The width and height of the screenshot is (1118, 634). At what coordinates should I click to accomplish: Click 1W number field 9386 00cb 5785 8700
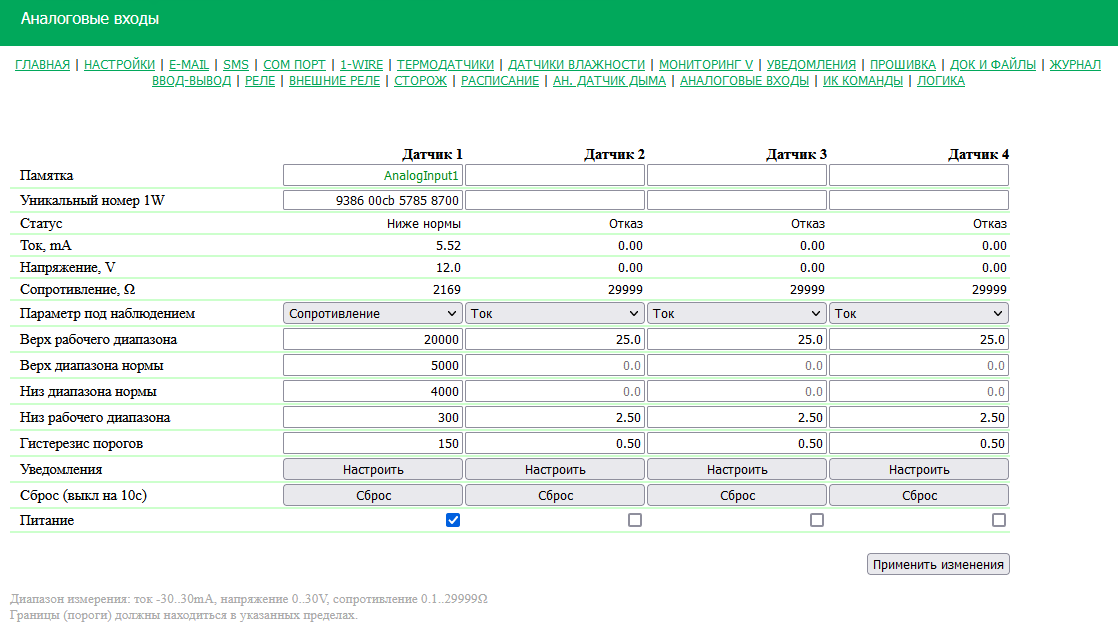coord(373,200)
